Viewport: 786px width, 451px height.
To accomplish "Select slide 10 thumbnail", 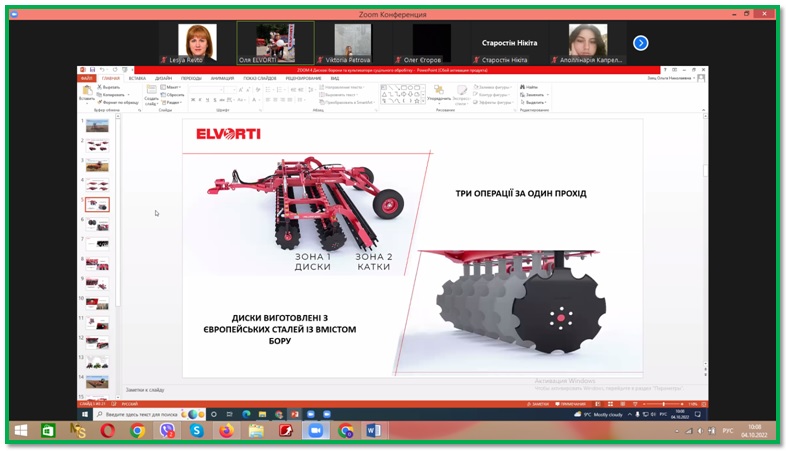I will pos(97,304).
